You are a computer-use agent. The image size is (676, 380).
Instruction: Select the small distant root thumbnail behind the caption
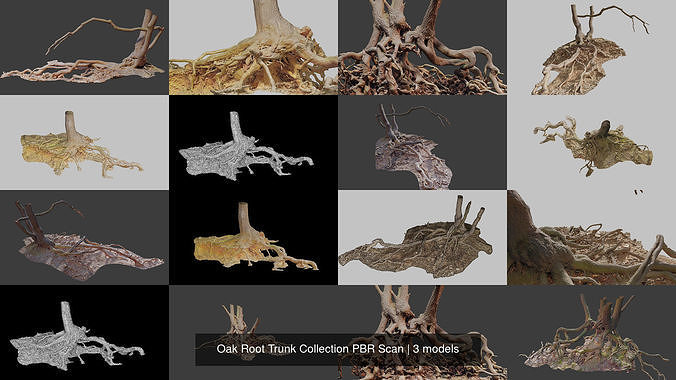[254, 333]
